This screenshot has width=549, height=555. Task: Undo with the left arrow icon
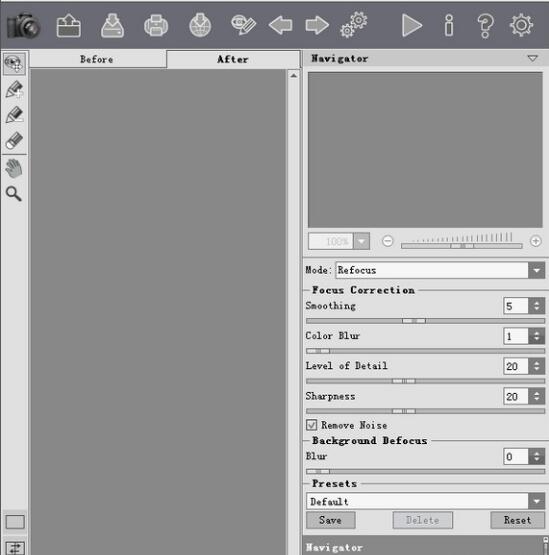pos(281,25)
